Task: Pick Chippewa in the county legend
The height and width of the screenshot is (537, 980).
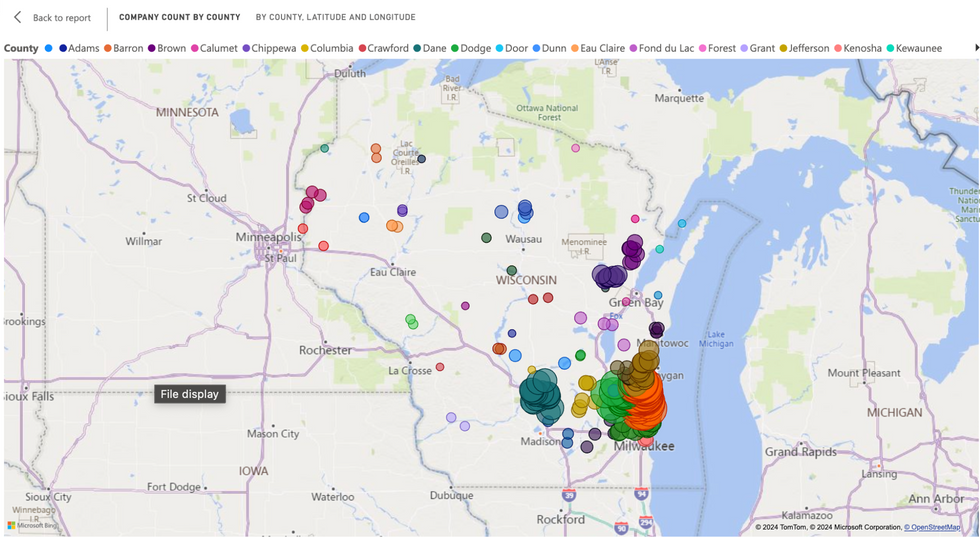Action: point(269,48)
